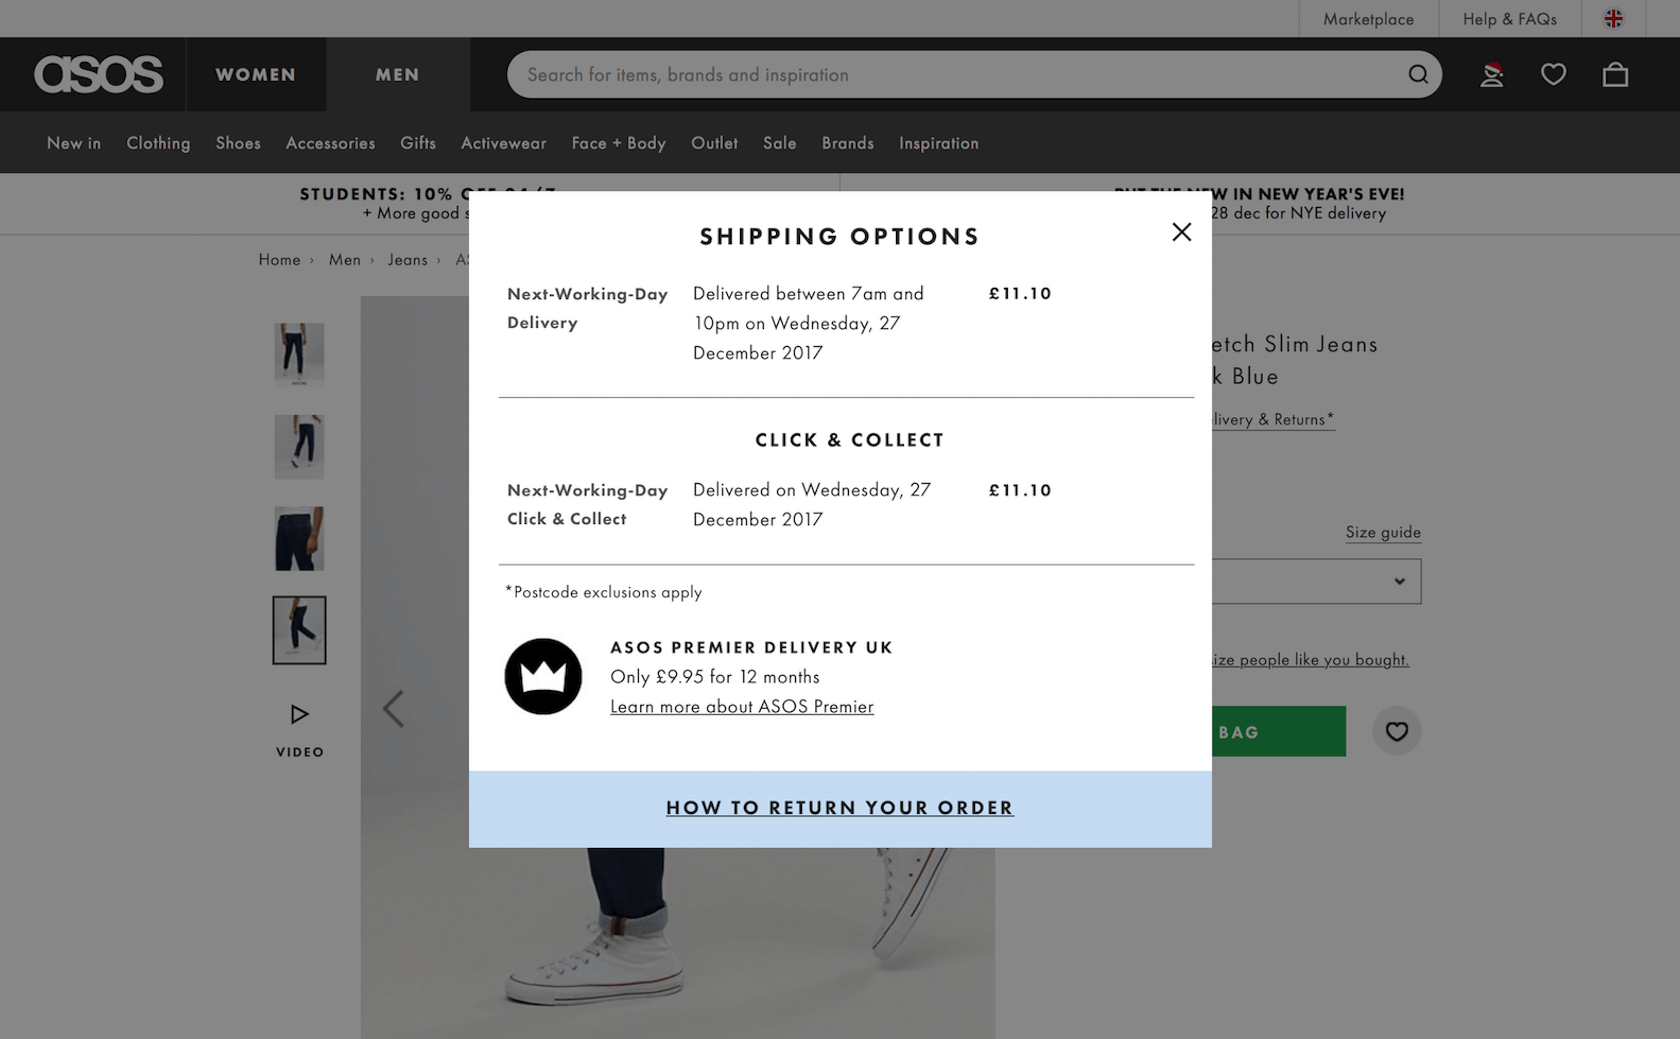Click the green Add to Bag button
This screenshot has height=1039, width=1680.
(x=1279, y=731)
